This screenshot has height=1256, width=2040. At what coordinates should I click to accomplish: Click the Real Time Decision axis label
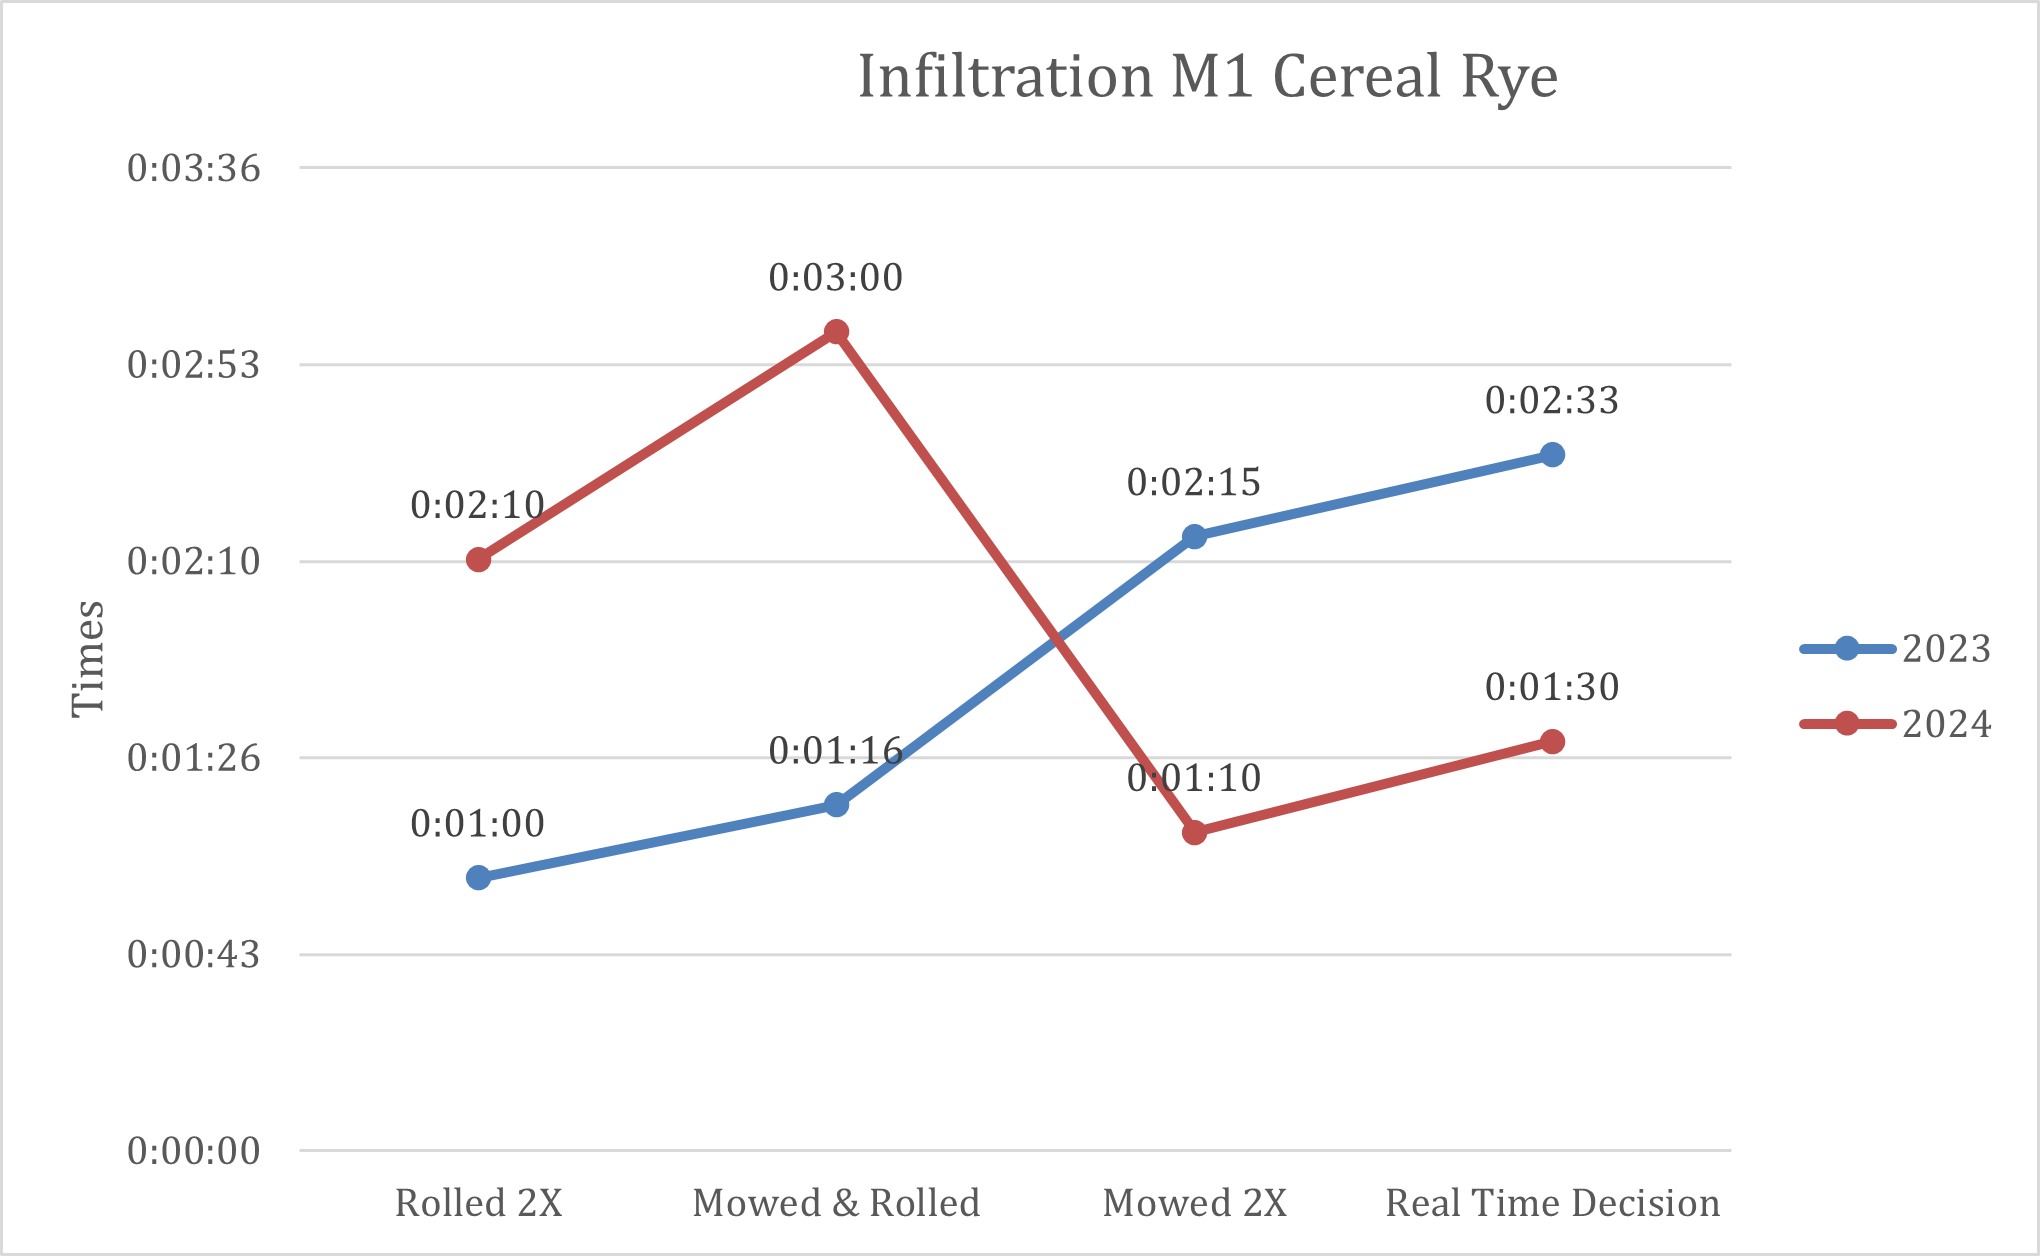[1552, 1203]
